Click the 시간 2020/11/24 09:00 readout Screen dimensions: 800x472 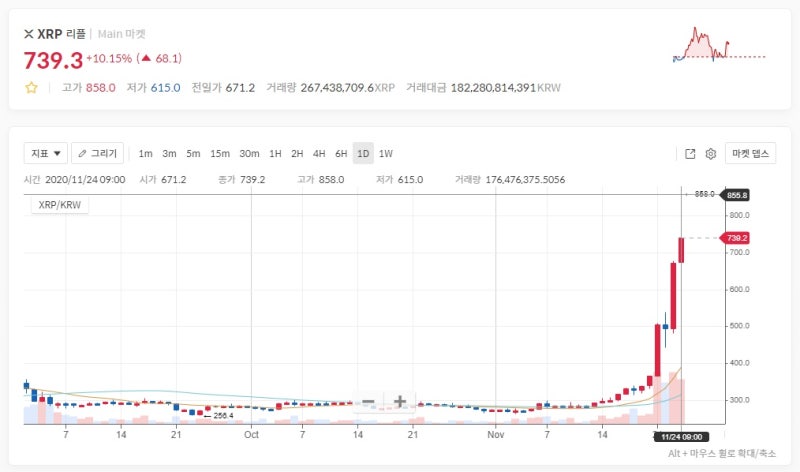pyautogui.click(x=74, y=180)
